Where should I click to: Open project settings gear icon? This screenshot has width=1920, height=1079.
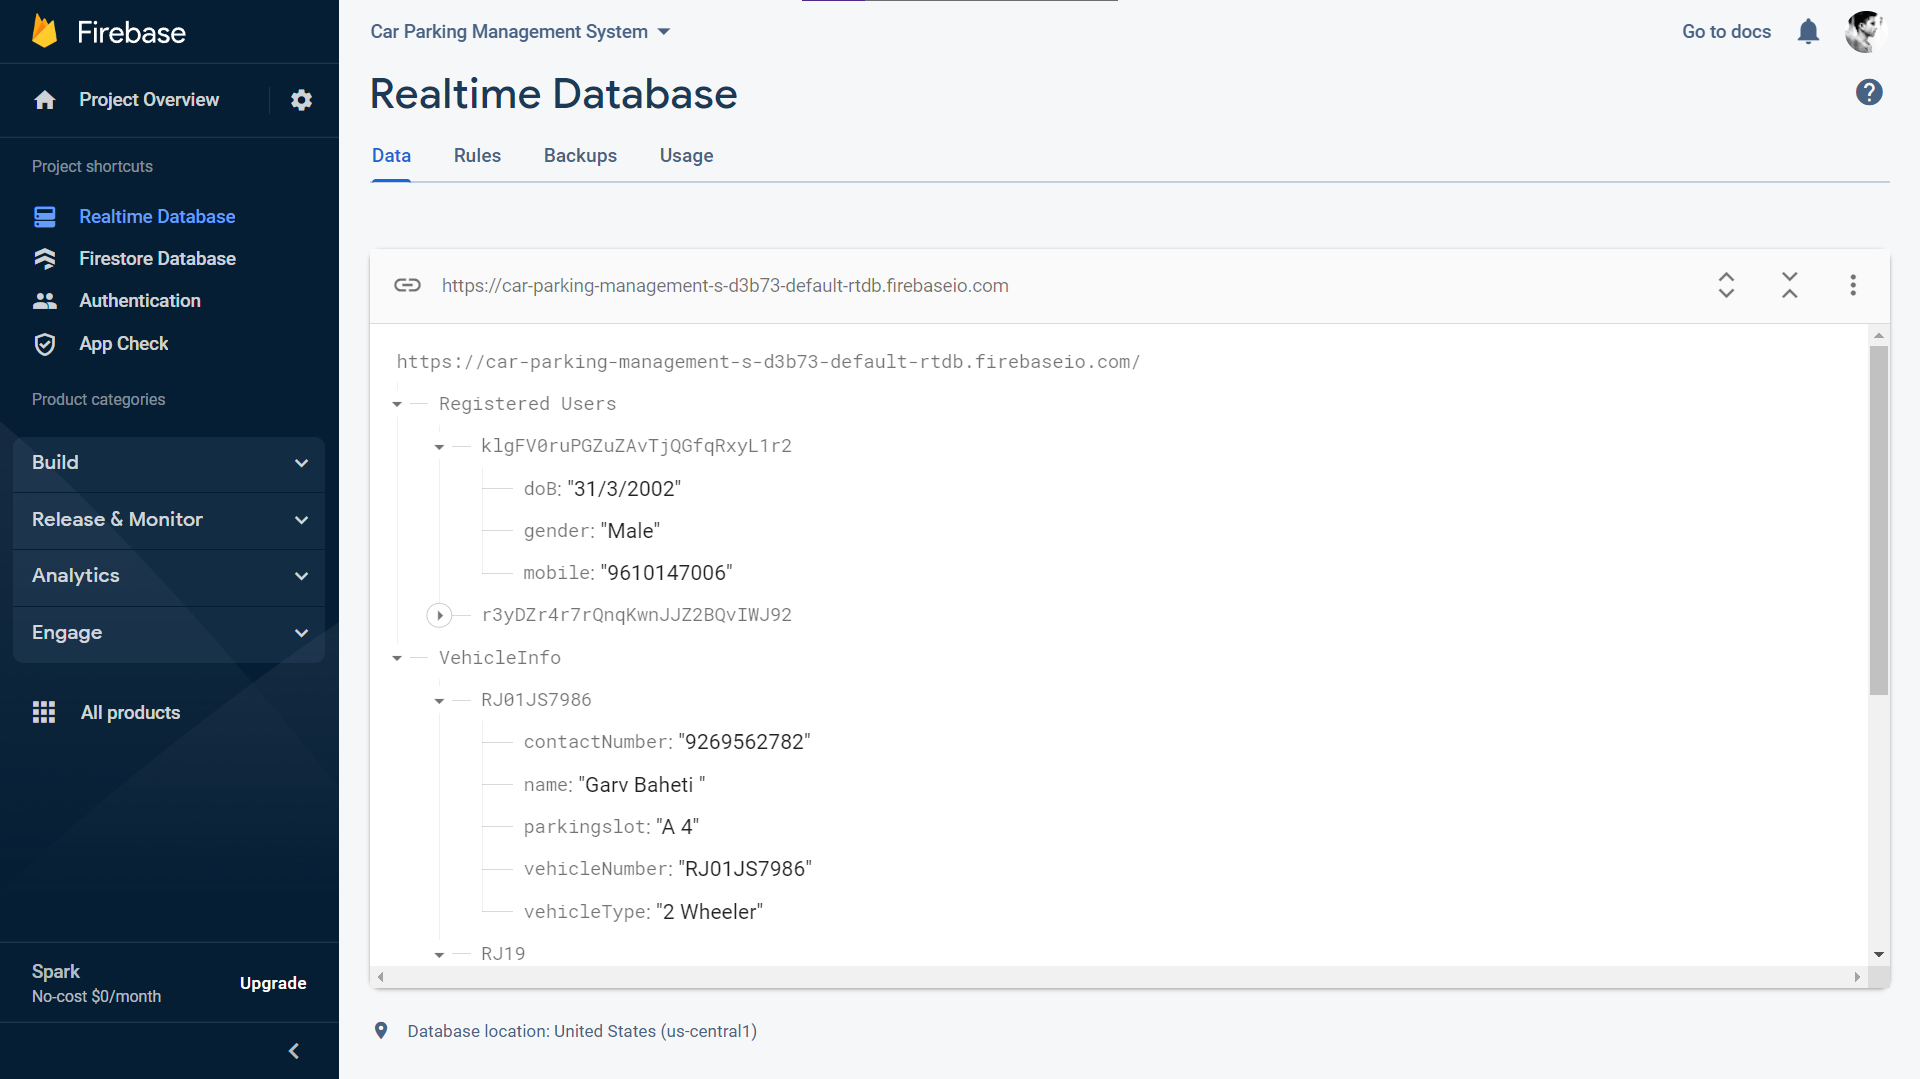[x=301, y=100]
